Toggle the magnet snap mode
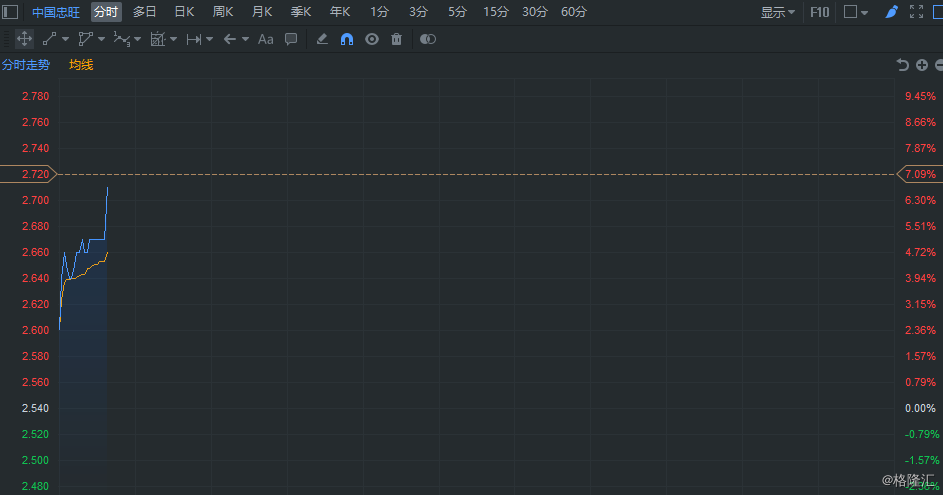943x495 pixels. click(347, 39)
